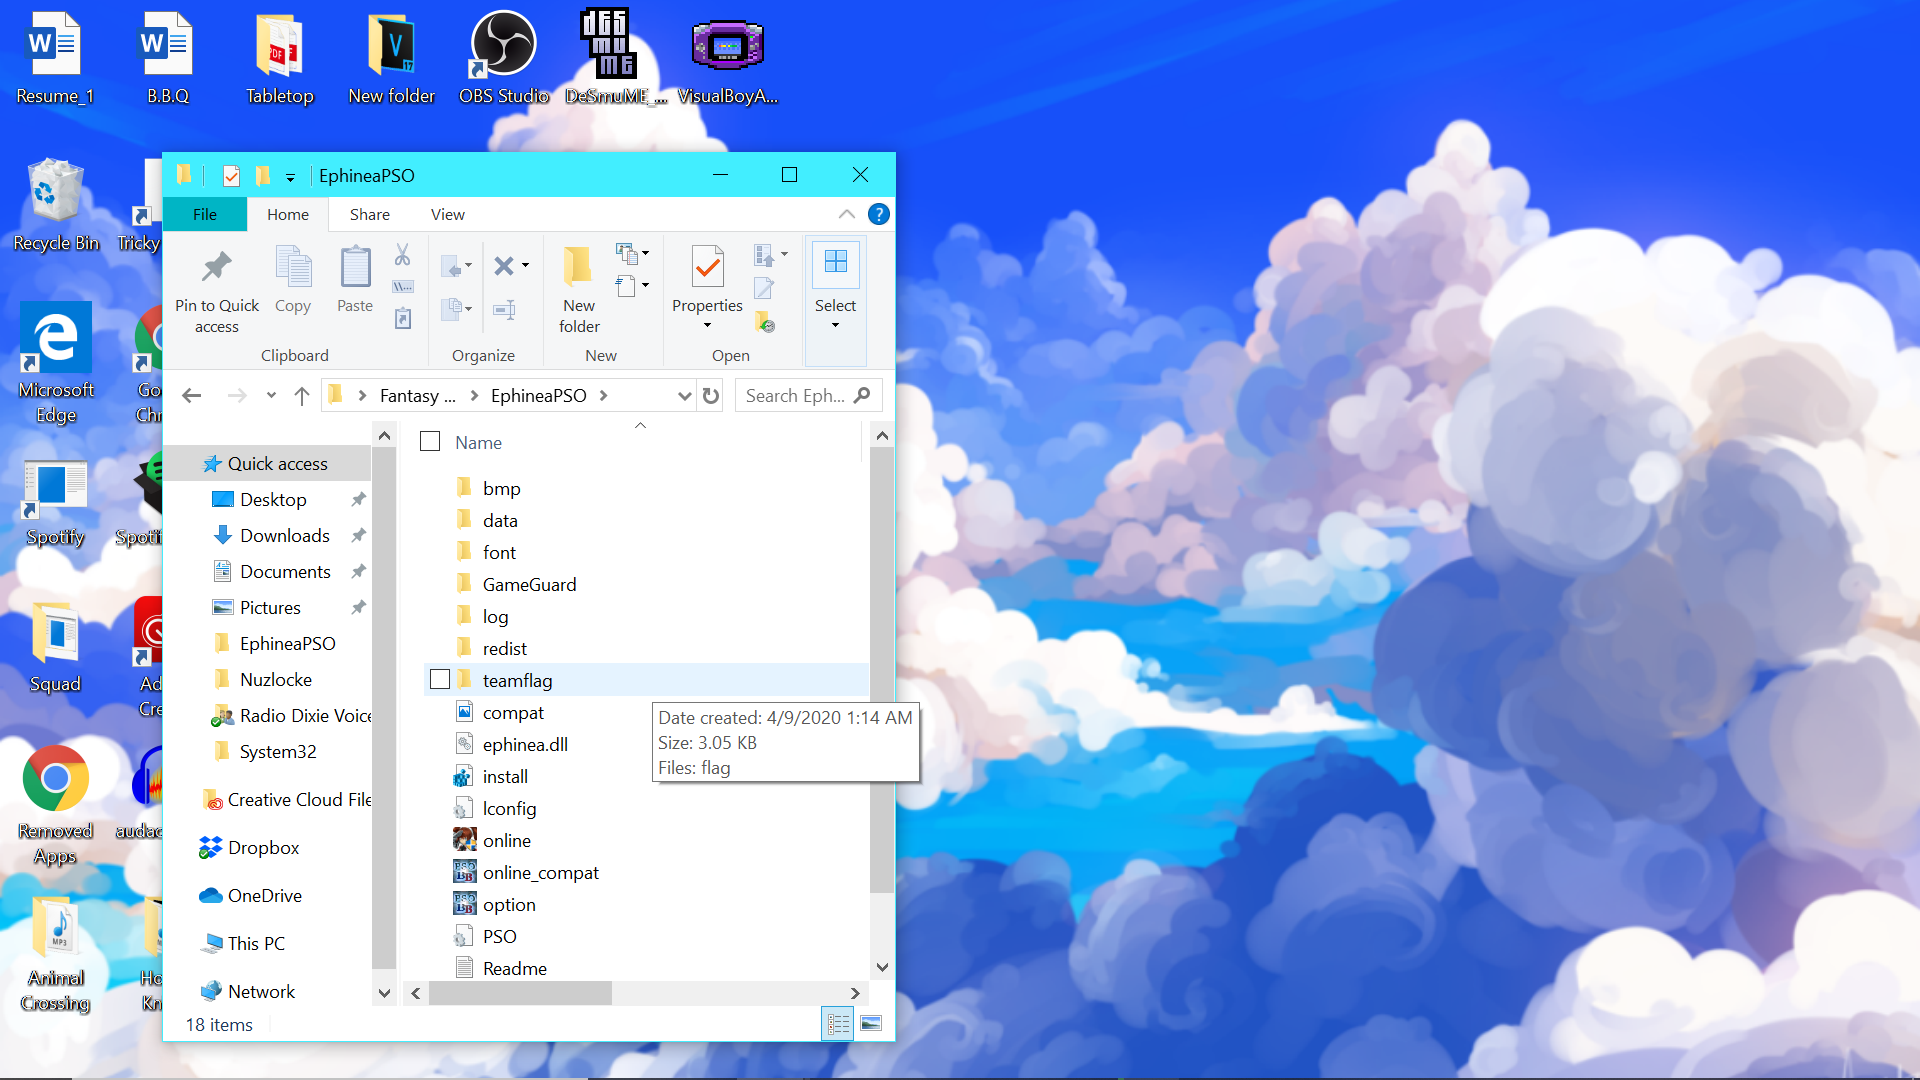The height and width of the screenshot is (1080, 1920).
Task: Open the Easy access dropdown
Action: (x=632, y=286)
